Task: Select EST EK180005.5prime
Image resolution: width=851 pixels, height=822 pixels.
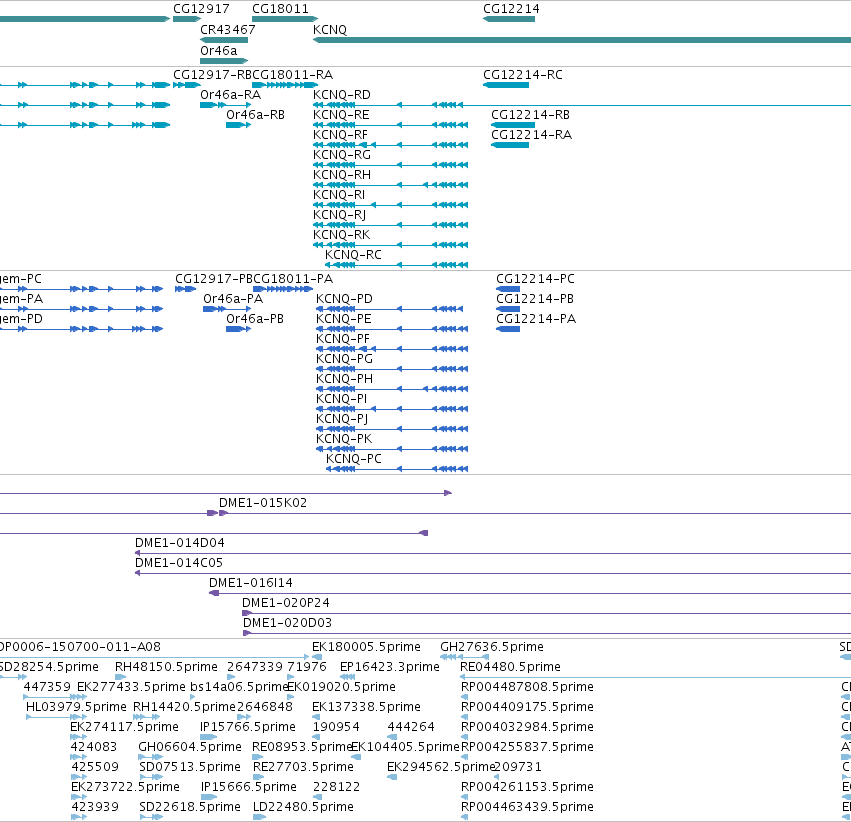Action: point(366,647)
